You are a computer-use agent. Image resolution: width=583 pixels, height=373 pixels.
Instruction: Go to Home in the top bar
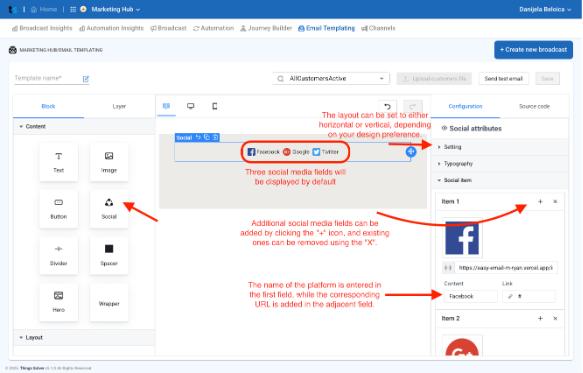point(44,9)
